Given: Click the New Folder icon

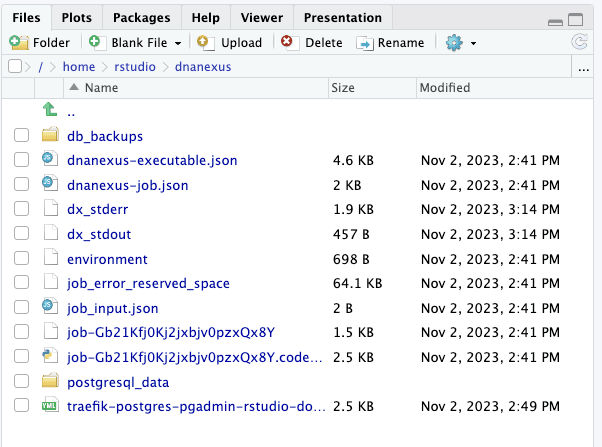Looking at the screenshot, I should coord(19,42).
